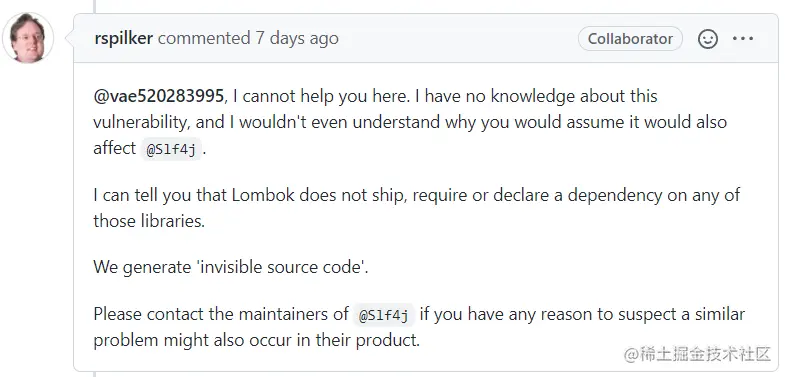
Task: Click the '7 days ago' timestamp
Action: [297, 39]
